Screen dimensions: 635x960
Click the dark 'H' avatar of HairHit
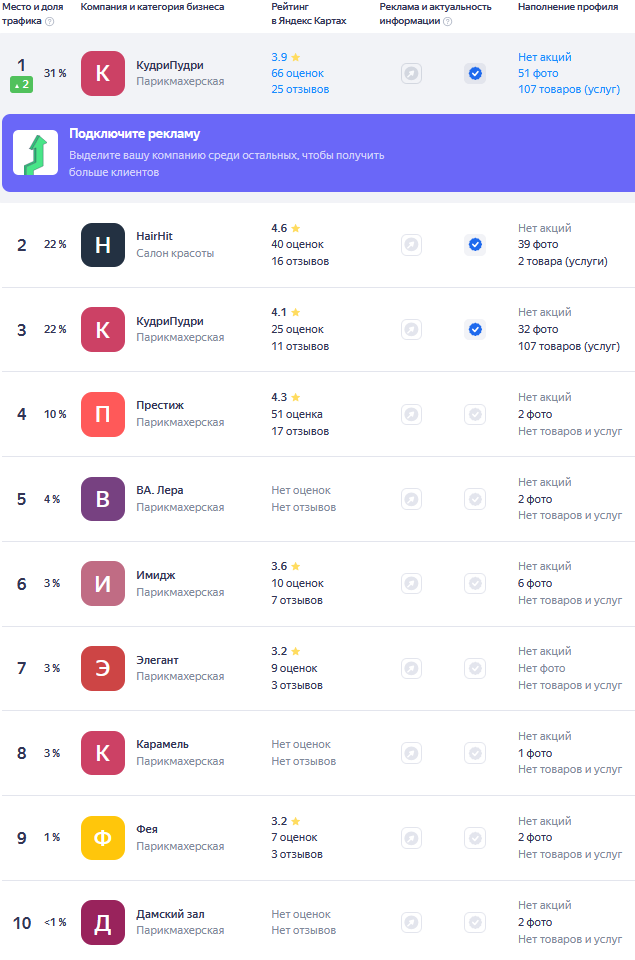[x=103, y=245]
